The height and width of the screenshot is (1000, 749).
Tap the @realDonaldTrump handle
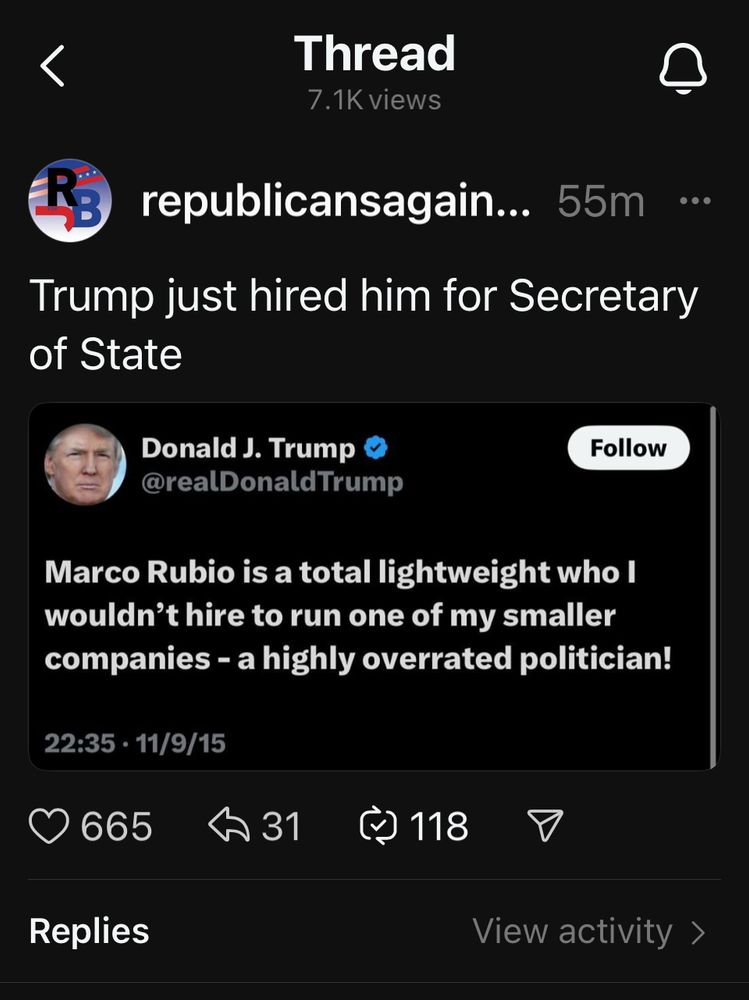(273, 482)
